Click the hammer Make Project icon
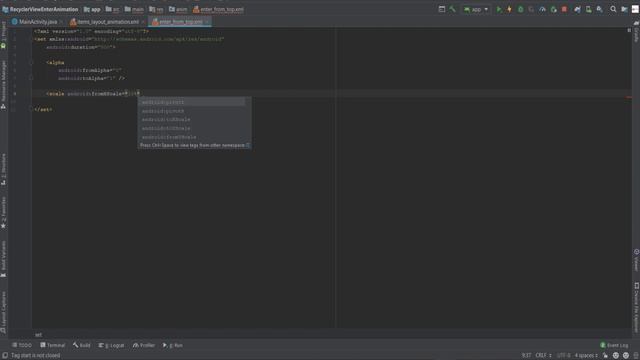 [452, 9]
